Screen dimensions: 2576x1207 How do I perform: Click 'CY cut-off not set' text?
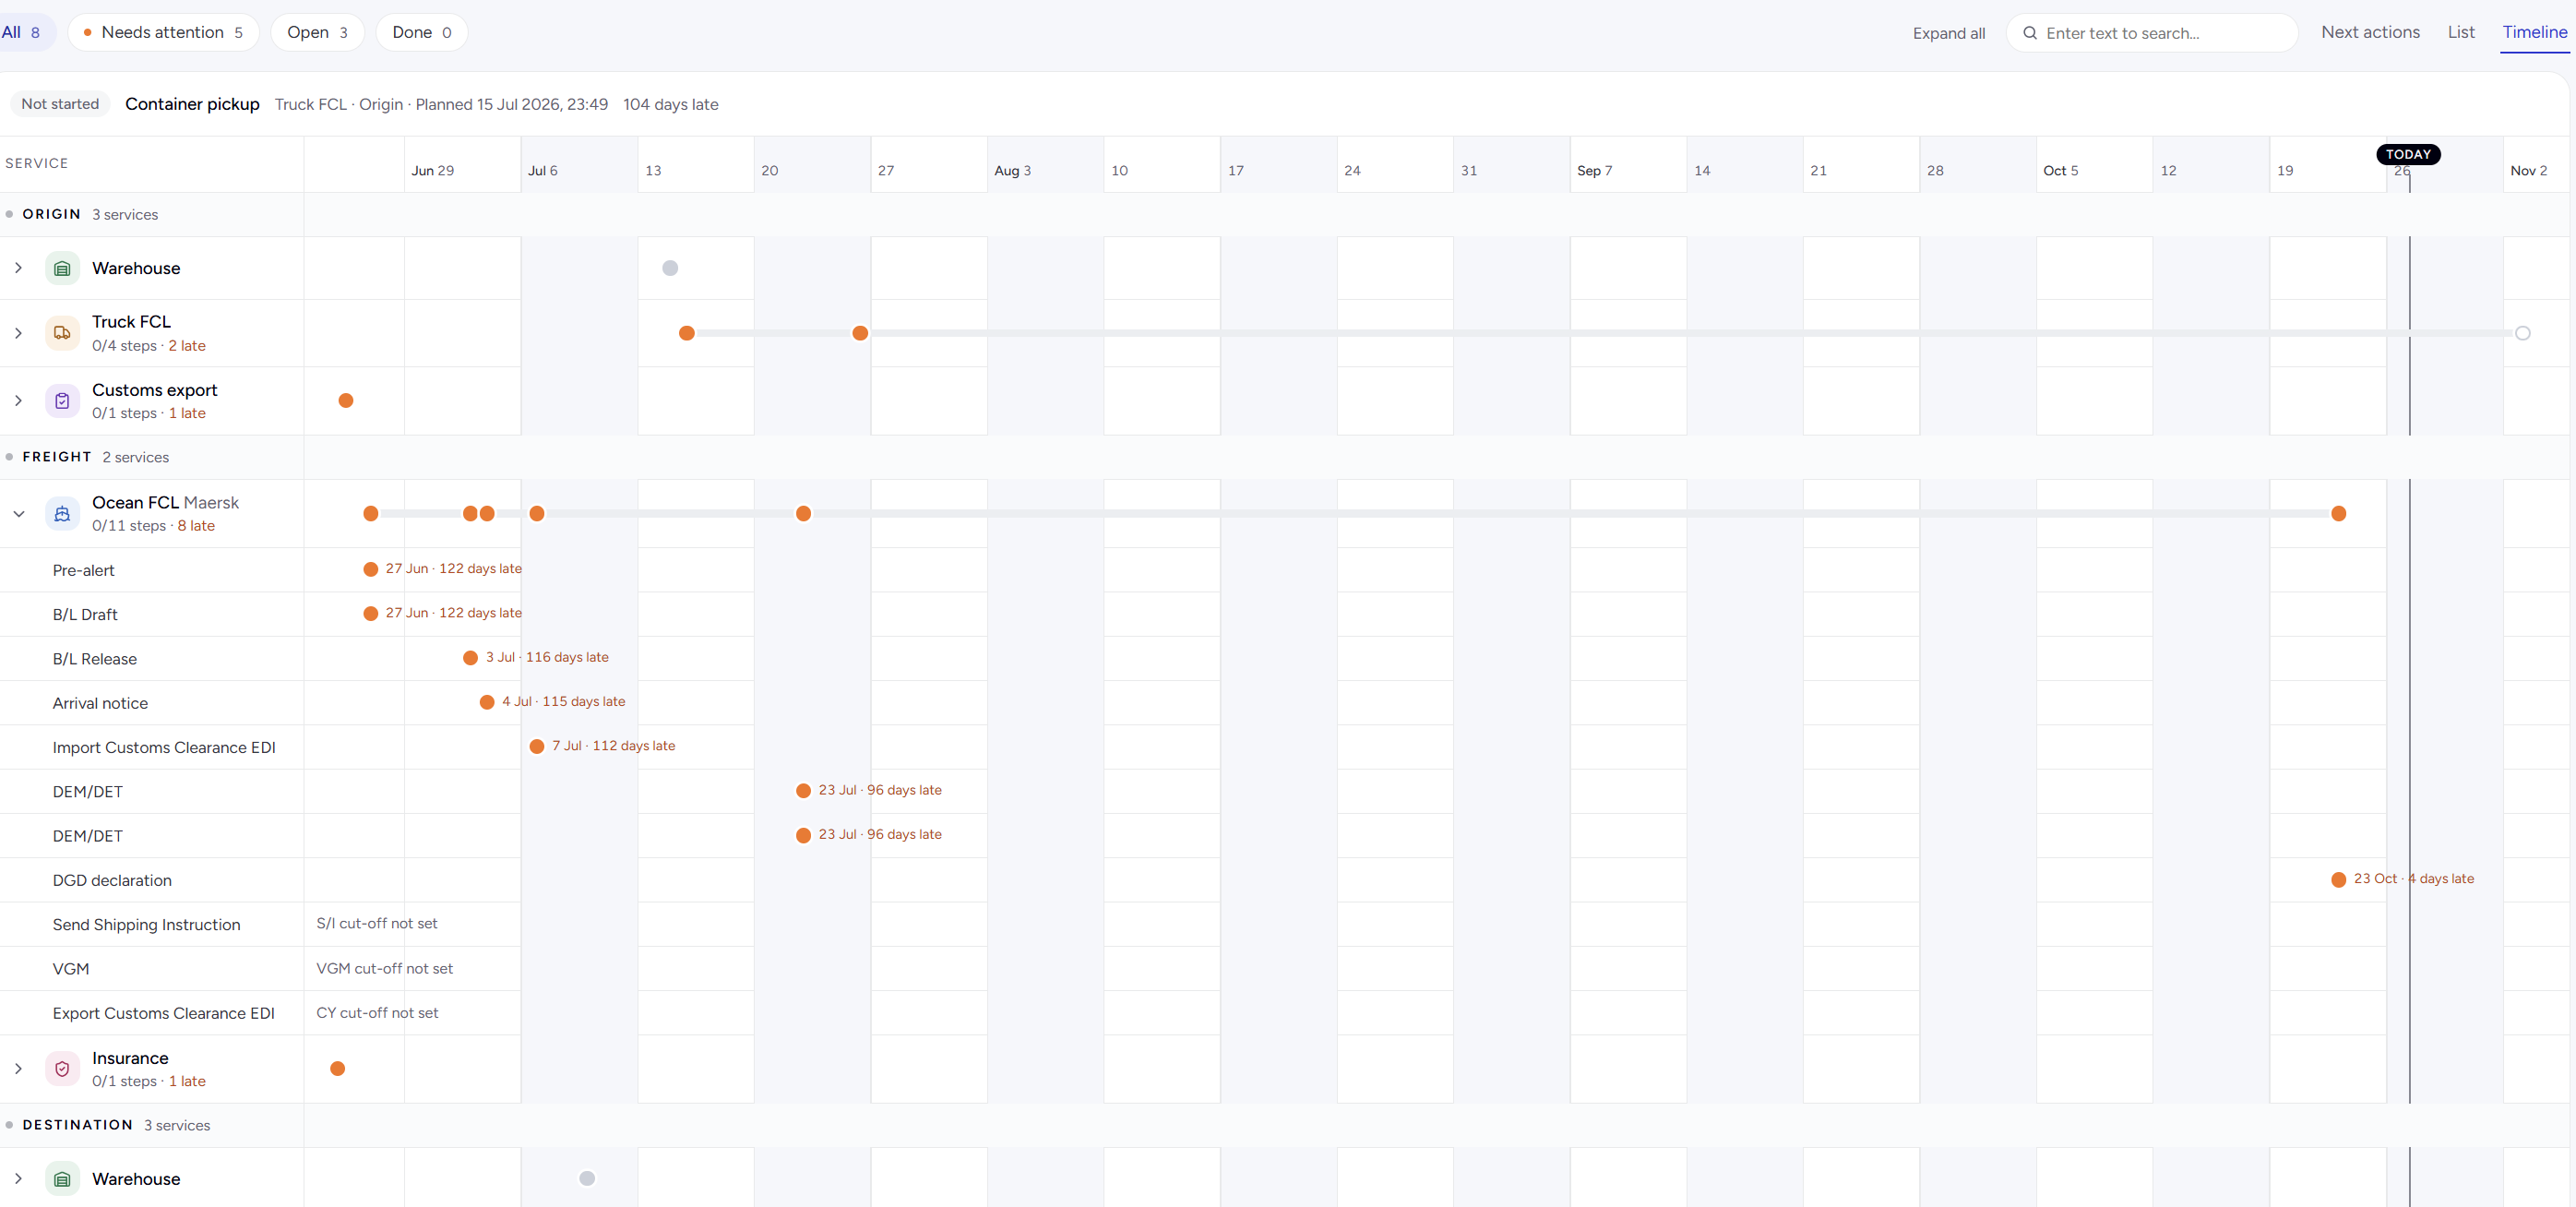point(377,1012)
